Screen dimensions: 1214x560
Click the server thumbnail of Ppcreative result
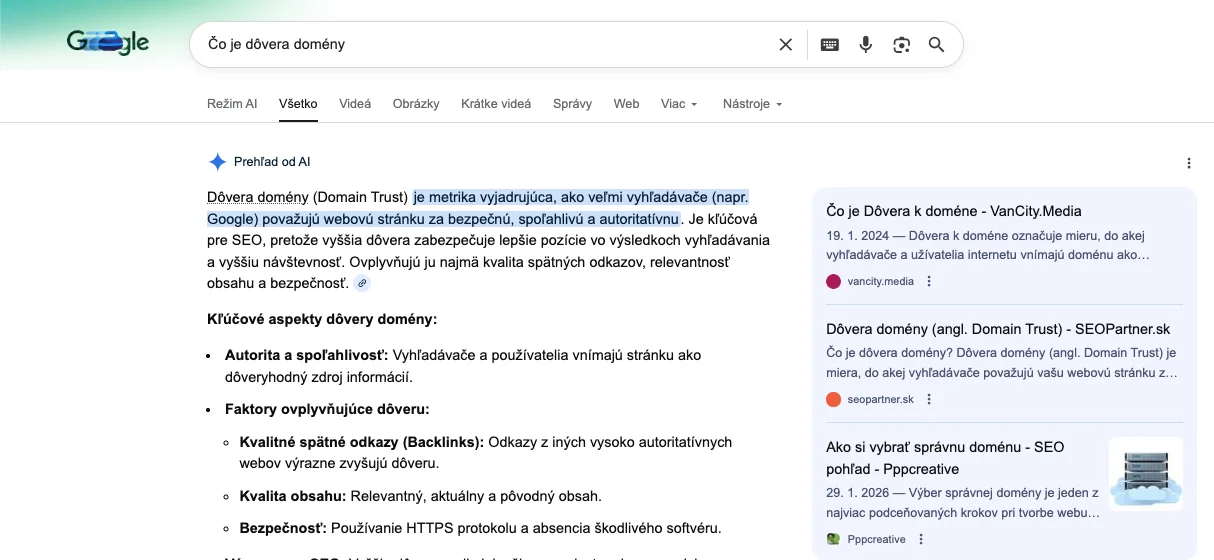click(x=1145, y=474)
